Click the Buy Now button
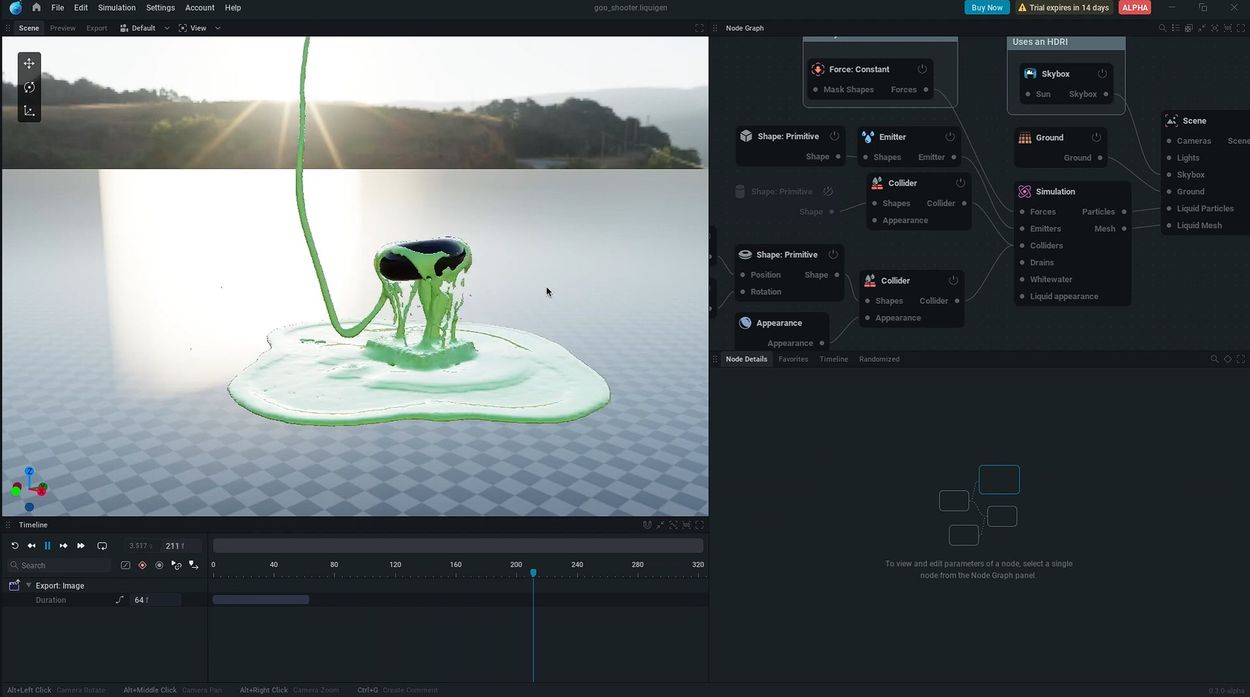Viewport: 1250px width, 697px height. (x=986, y=8)
